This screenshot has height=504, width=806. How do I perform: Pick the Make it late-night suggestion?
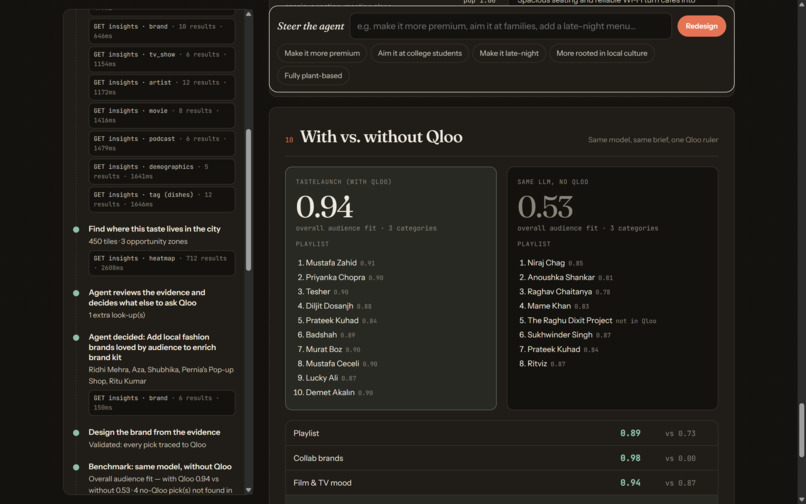tap(509, 53)
